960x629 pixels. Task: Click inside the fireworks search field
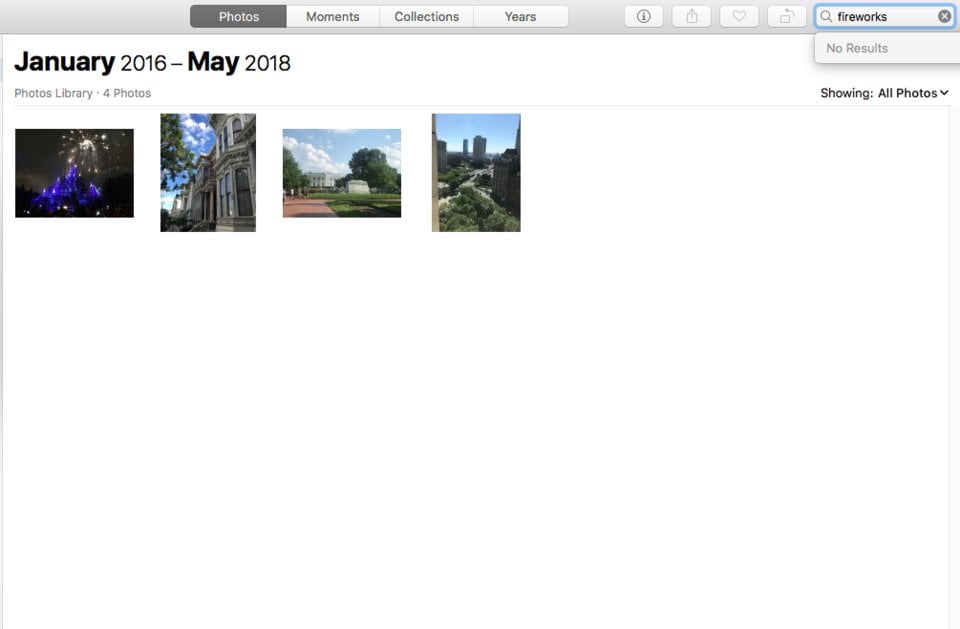(x=883, y=16)
